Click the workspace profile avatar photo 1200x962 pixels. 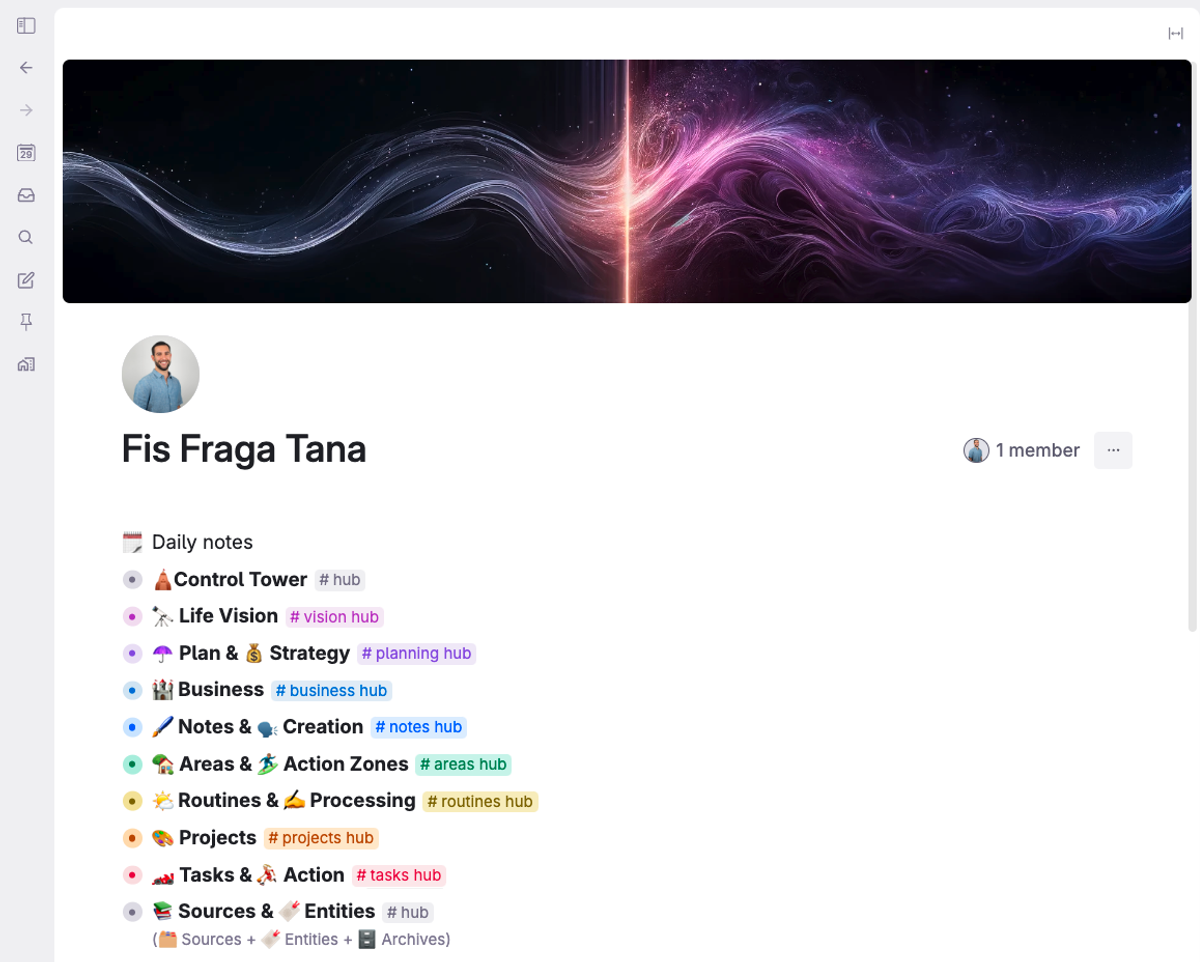click(161, 374)
